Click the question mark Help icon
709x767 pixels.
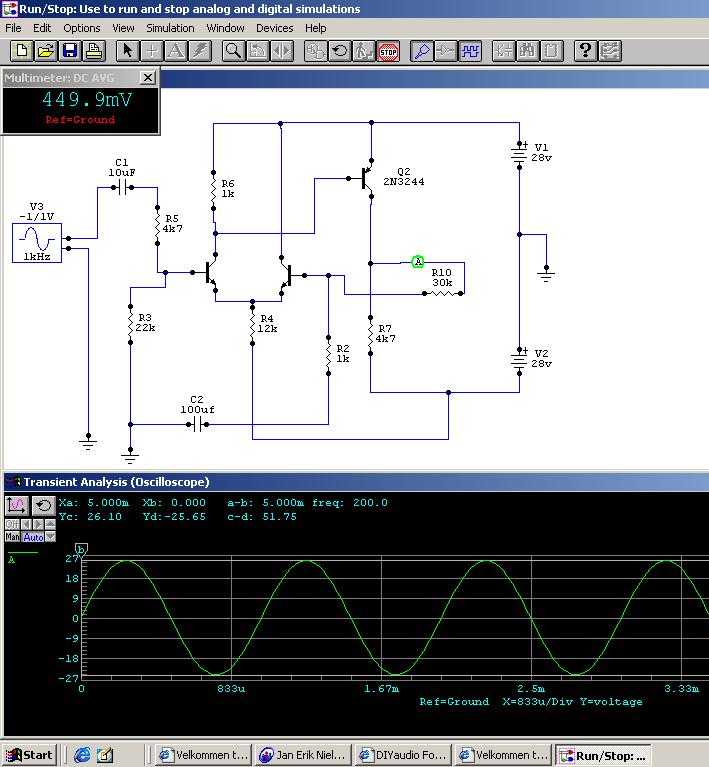585,51
